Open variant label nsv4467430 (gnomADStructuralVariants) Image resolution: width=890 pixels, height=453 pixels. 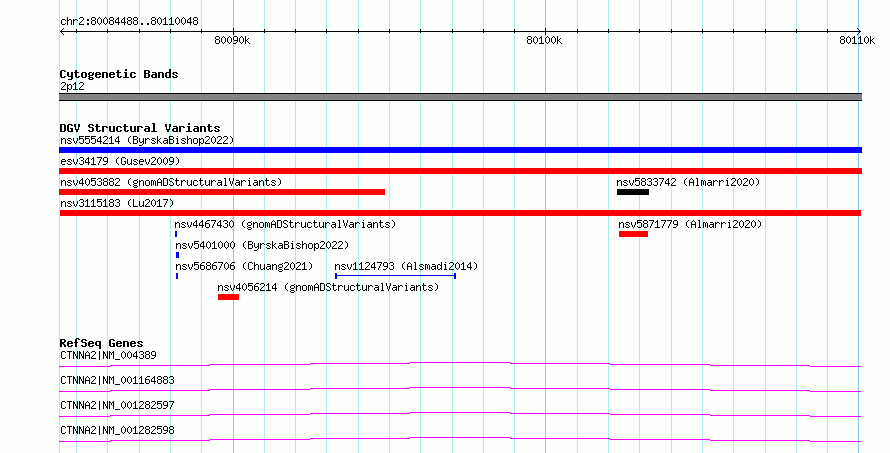pyautogui.click(x=285, y=224)
